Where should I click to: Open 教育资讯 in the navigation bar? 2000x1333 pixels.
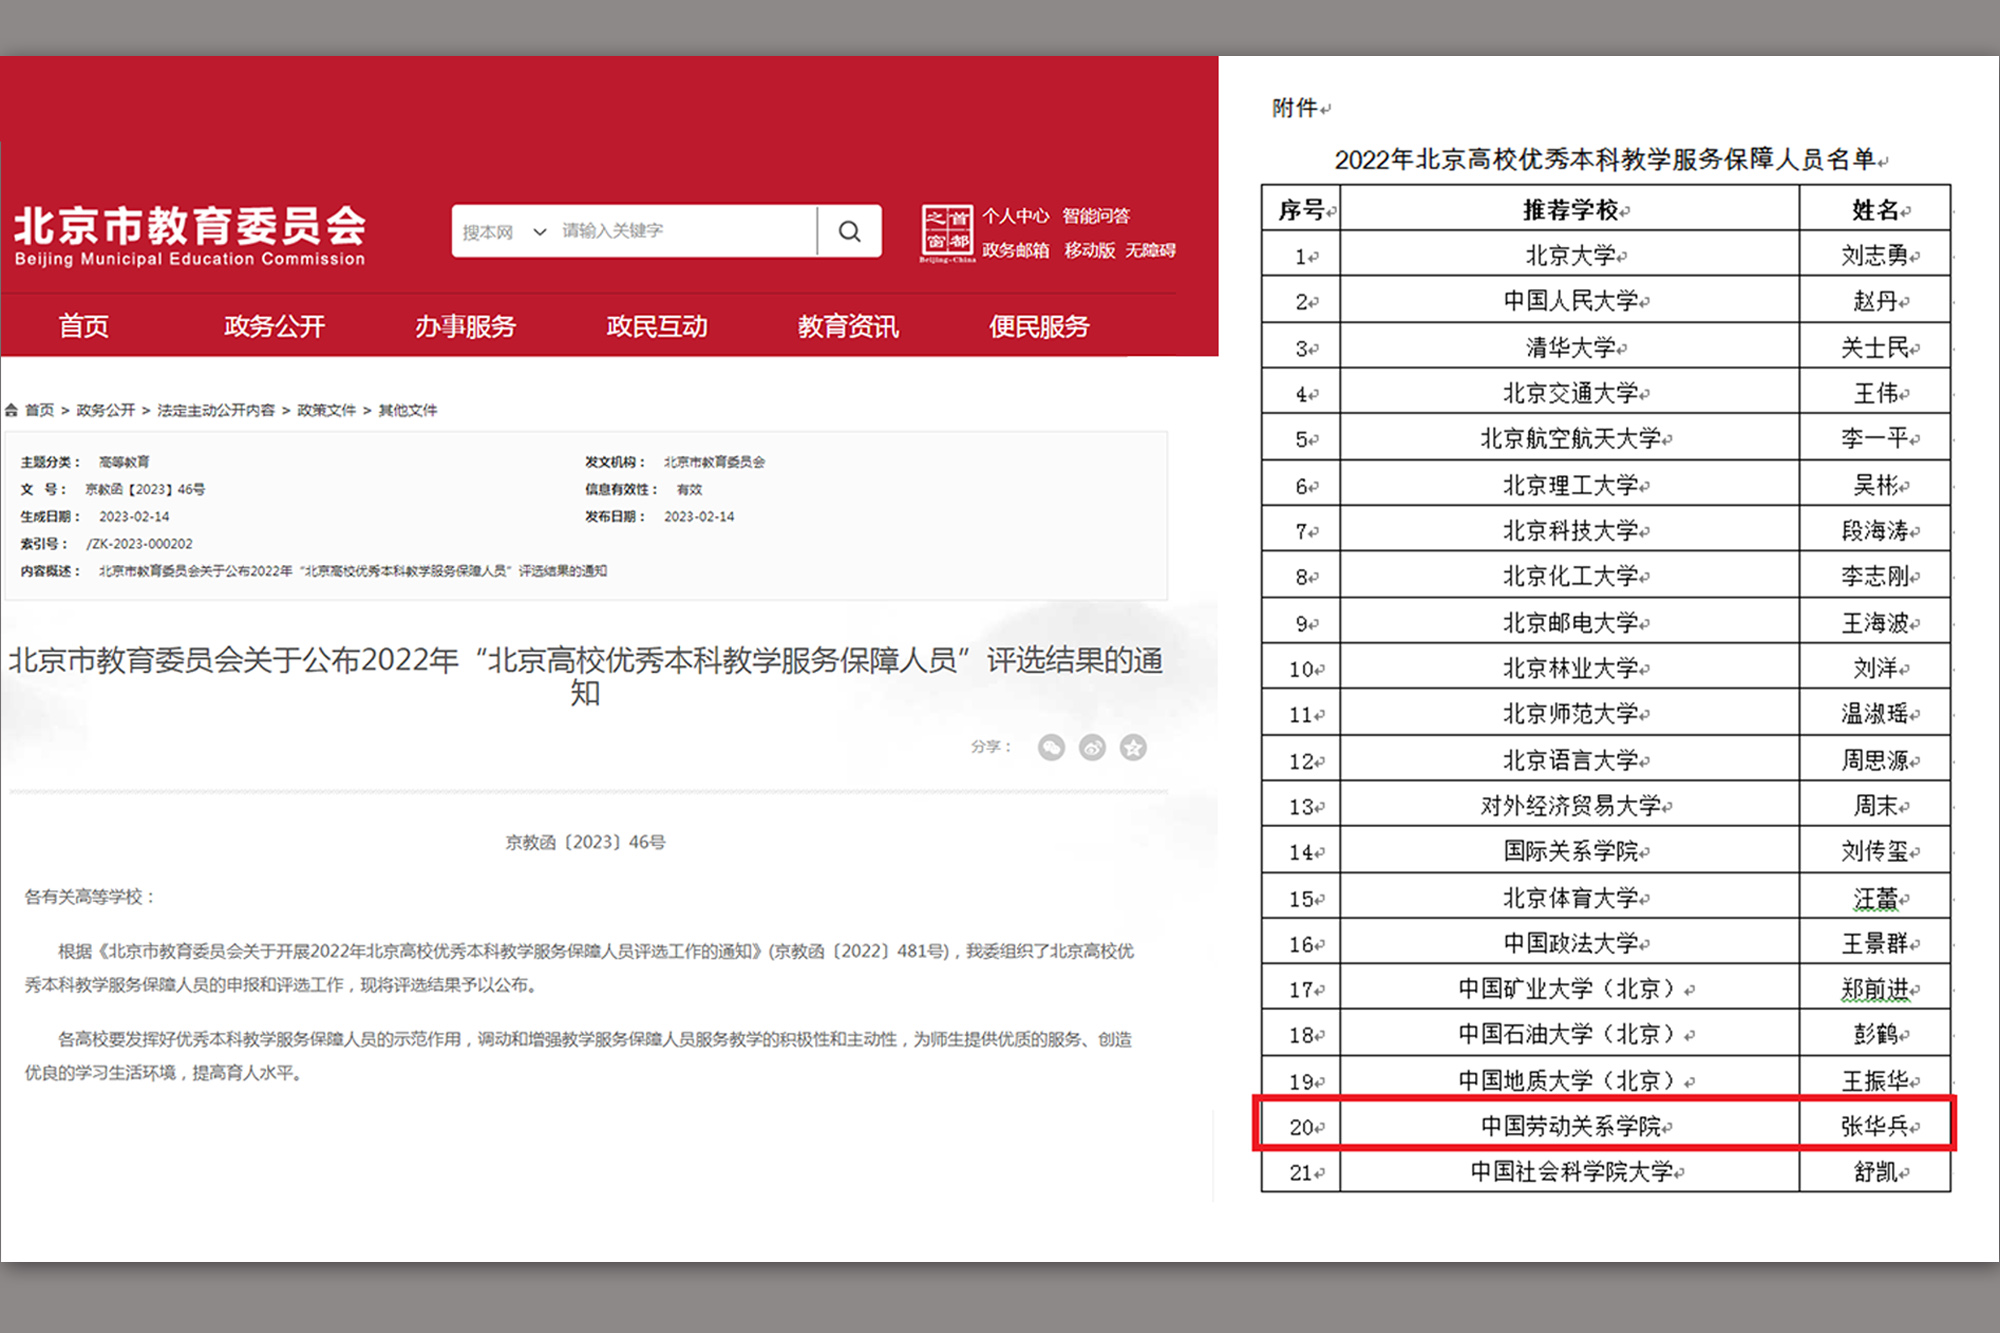[848, 326]
